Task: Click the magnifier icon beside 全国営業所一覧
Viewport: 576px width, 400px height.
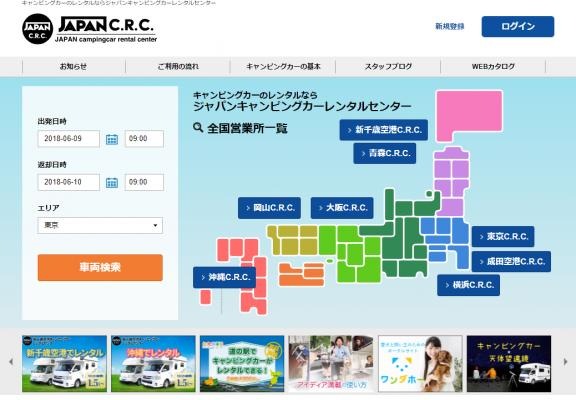Action: 198,127
